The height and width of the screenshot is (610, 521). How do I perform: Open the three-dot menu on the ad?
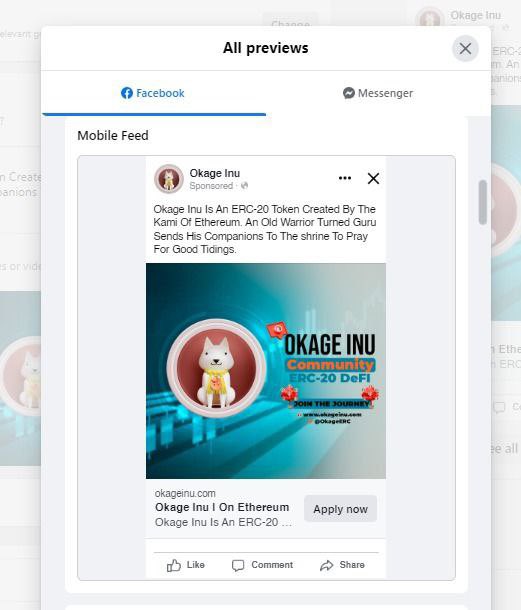(x=345, y=178)
